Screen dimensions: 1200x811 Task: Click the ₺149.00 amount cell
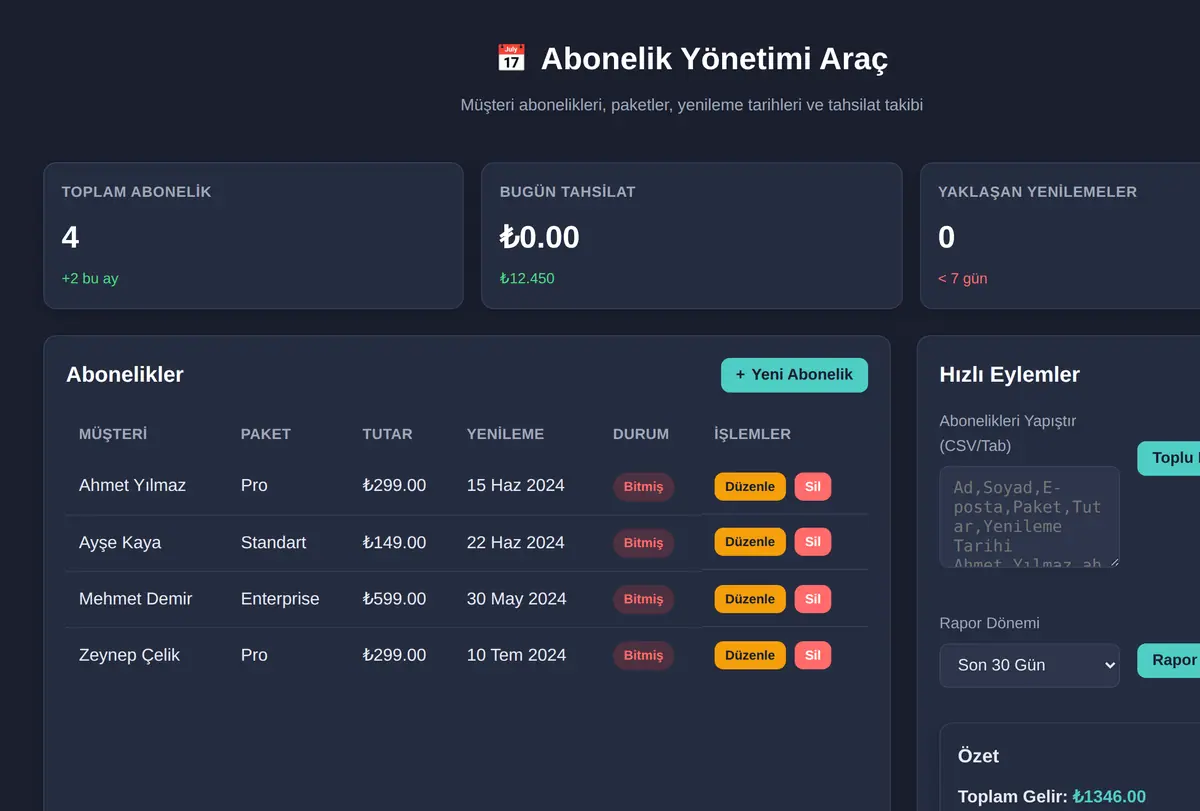click(394, 542)
